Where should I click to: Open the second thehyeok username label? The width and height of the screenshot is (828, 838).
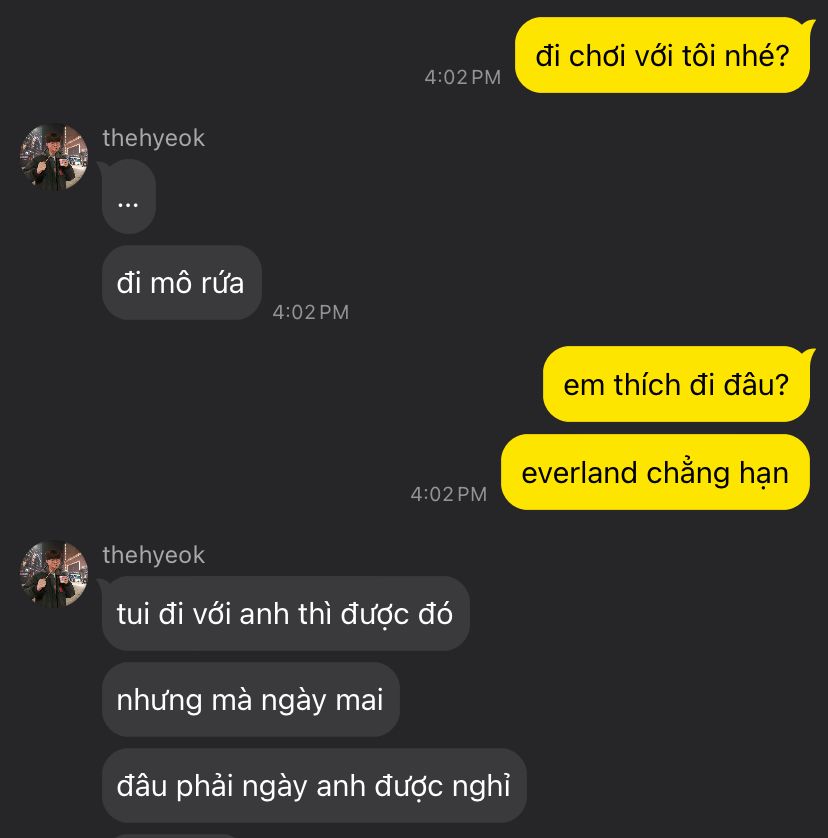153,555
